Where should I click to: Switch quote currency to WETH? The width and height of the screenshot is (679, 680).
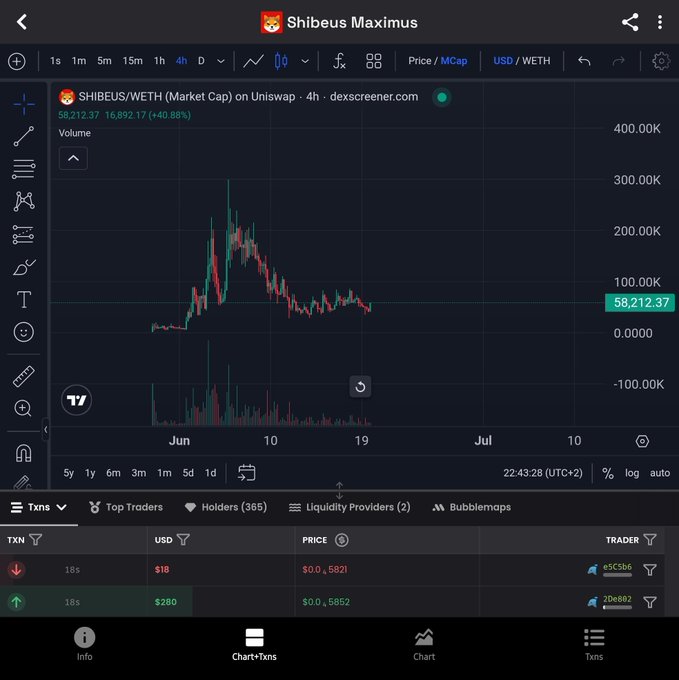(536, 61)
